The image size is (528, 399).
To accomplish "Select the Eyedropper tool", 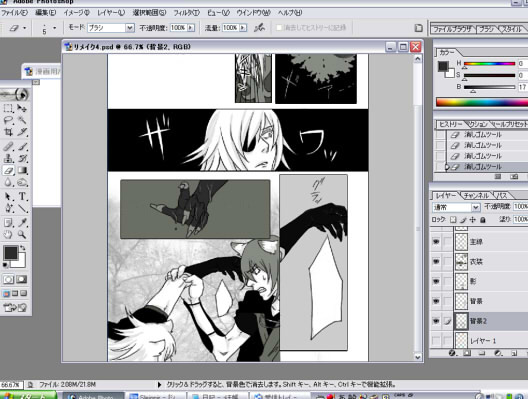I will pos(22,222).
